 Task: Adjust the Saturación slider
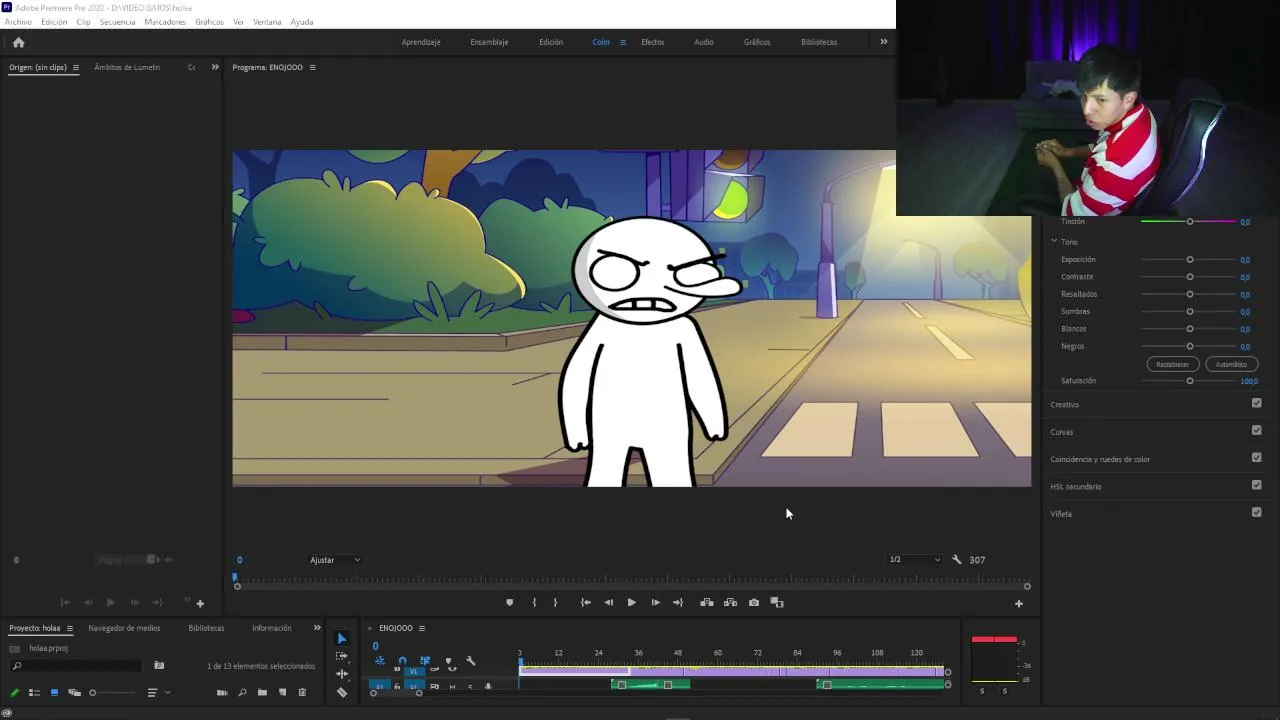pos(1190,381)
